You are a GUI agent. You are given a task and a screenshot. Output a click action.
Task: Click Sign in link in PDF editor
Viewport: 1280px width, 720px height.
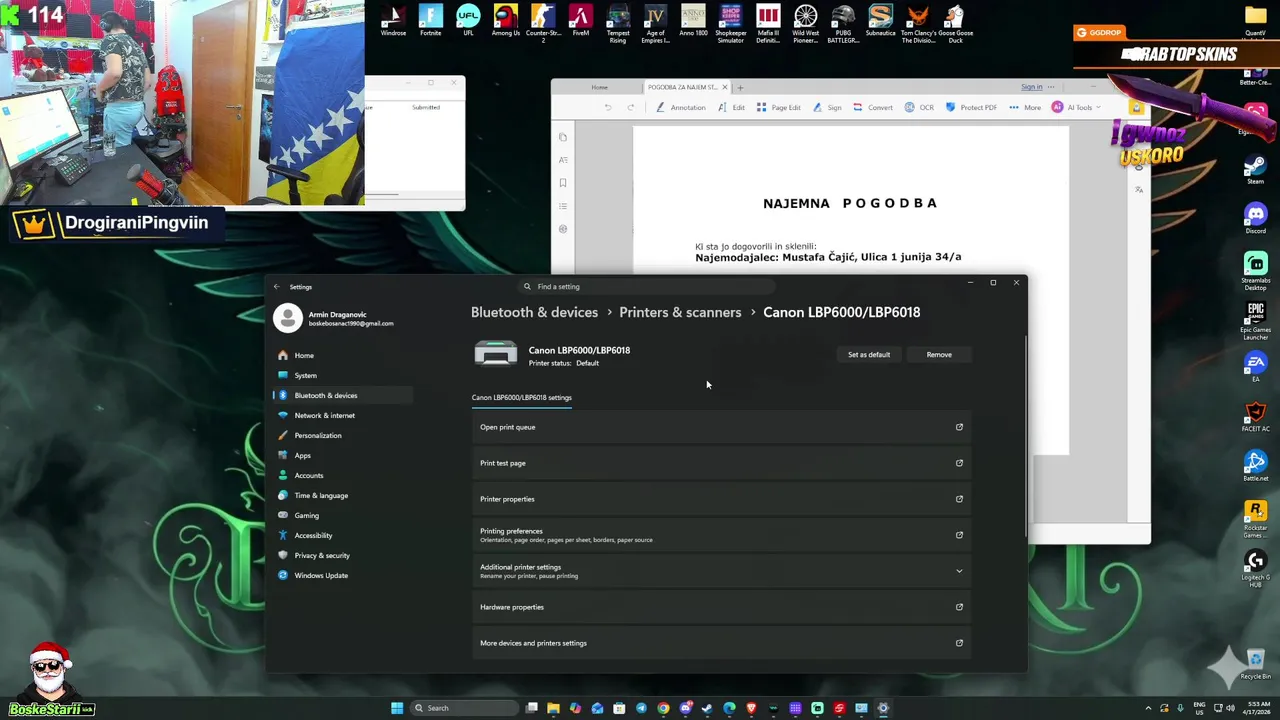click(x=1031, y=87)
